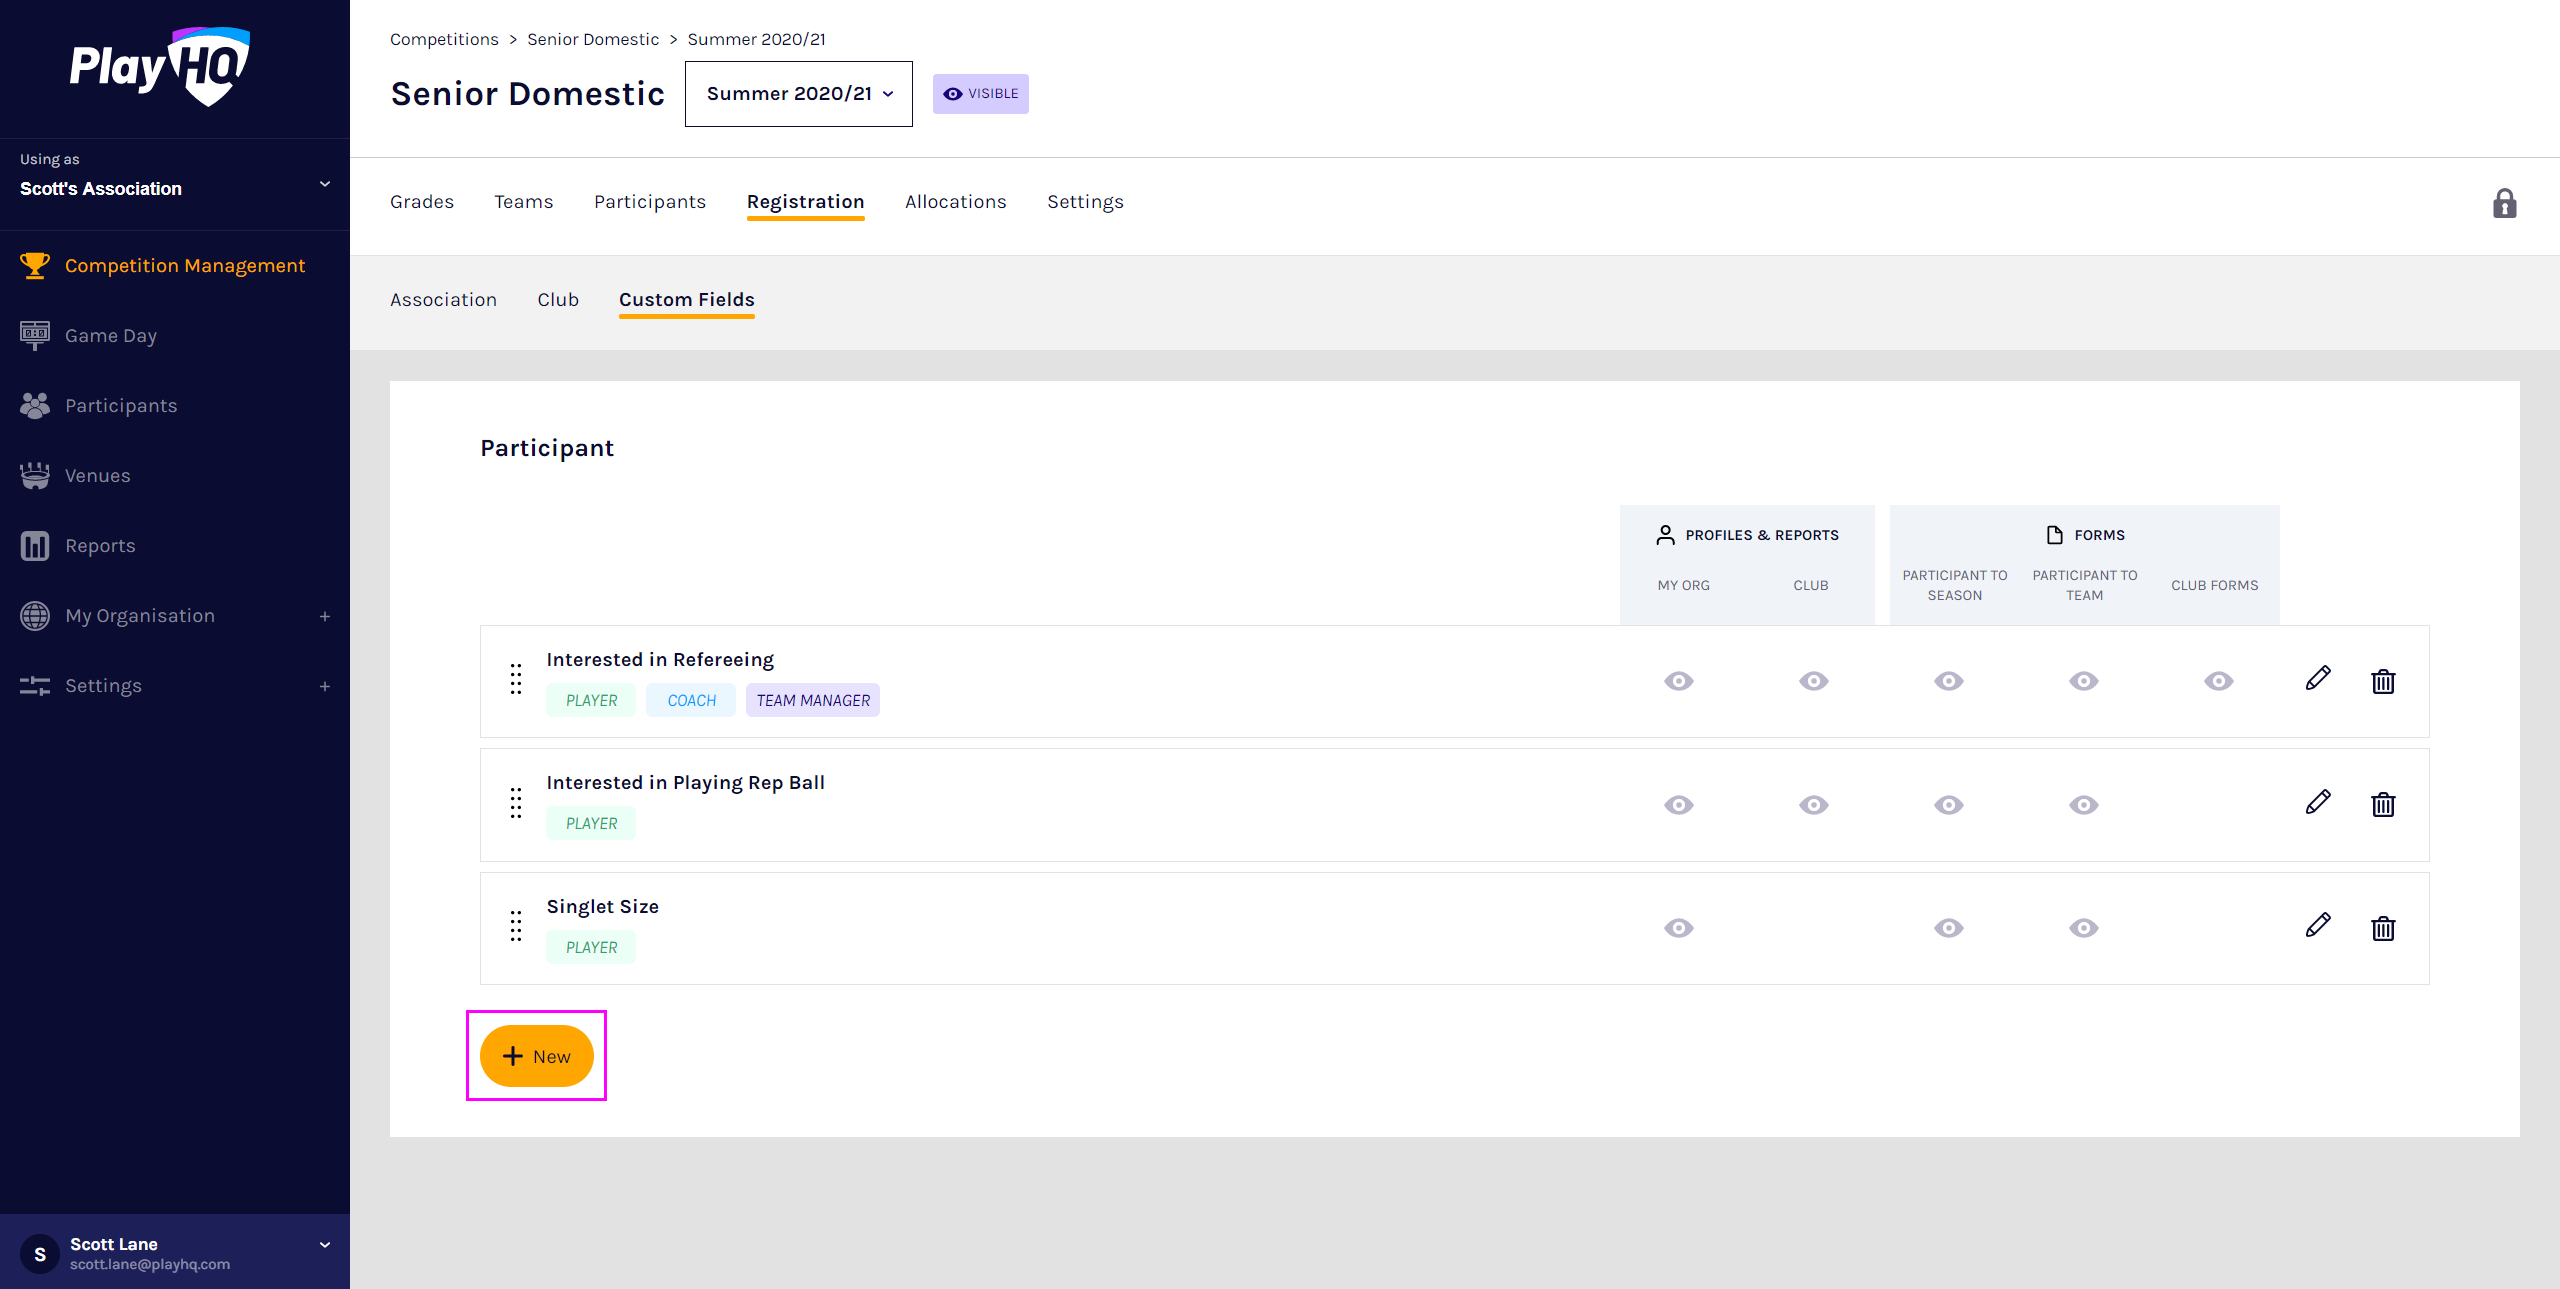Edit the Singlet Size field
This screenshot has height=1289, width=2560.
2318,926
